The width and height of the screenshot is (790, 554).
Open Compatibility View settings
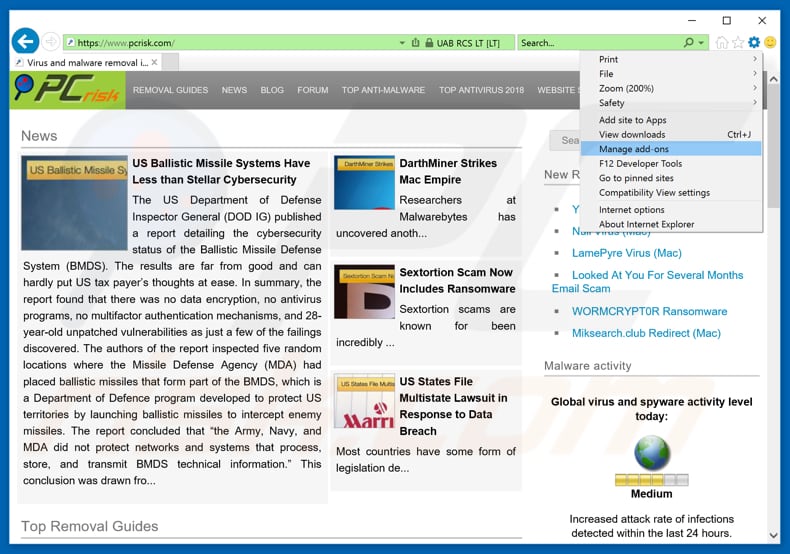click(671, 193)
